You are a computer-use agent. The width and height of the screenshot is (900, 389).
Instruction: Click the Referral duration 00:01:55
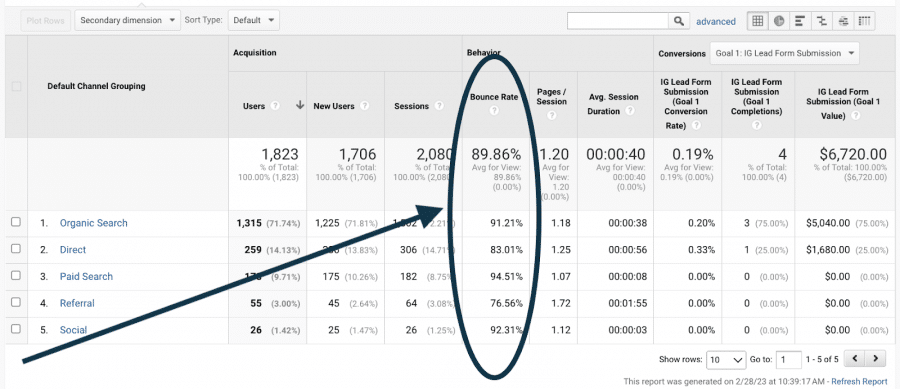point(627,303)
